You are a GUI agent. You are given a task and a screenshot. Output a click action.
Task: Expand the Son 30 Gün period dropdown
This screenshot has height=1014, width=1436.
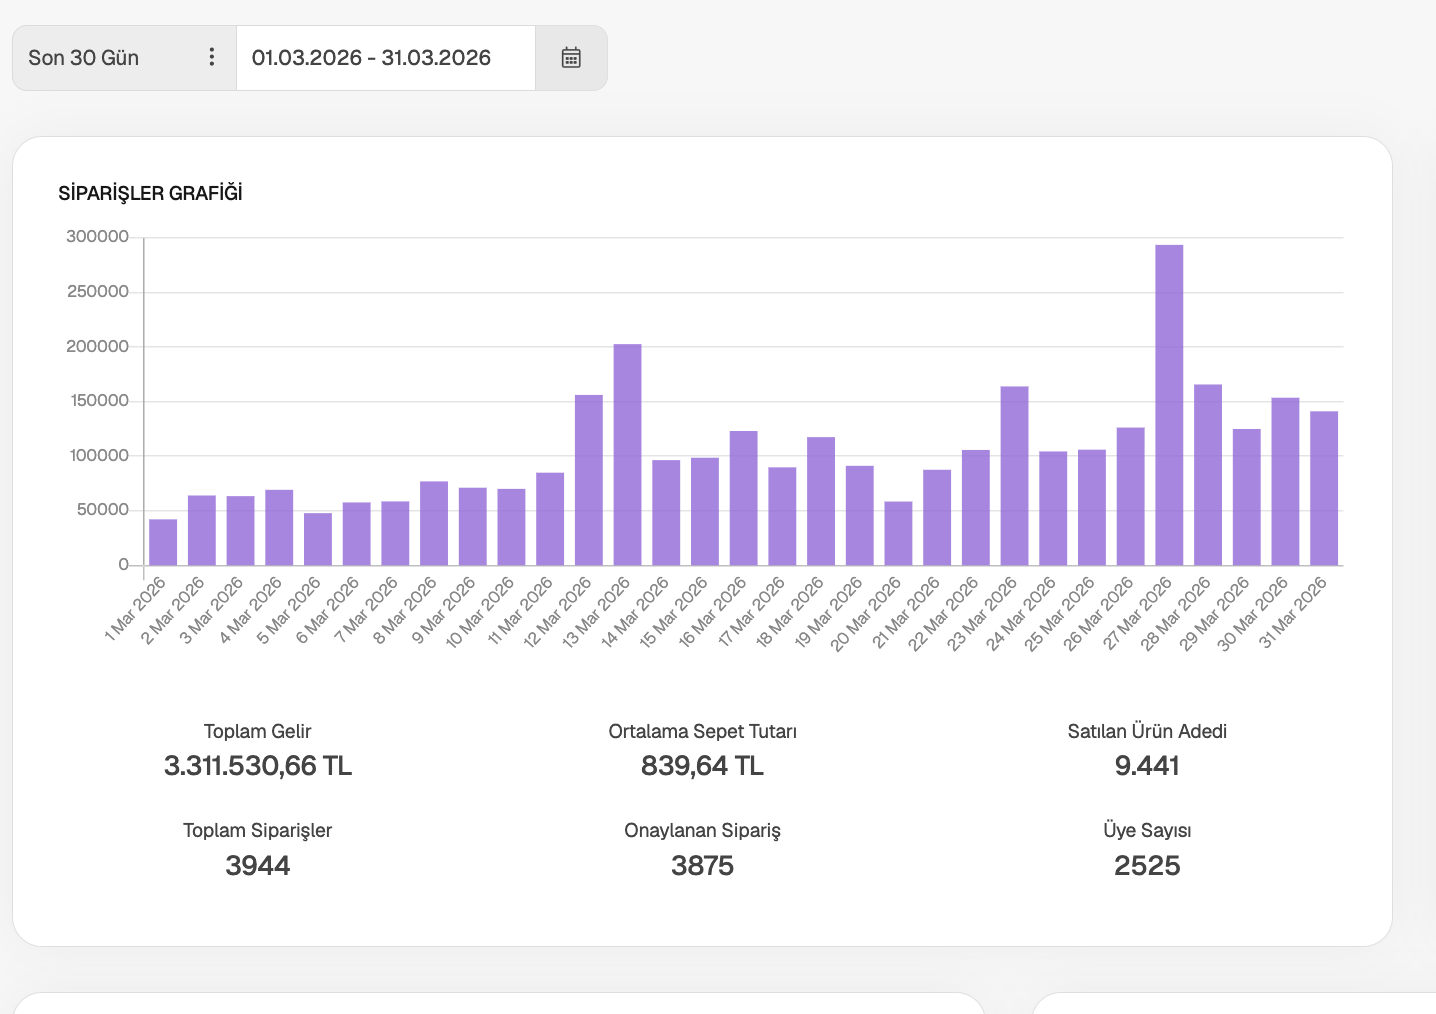124,58
